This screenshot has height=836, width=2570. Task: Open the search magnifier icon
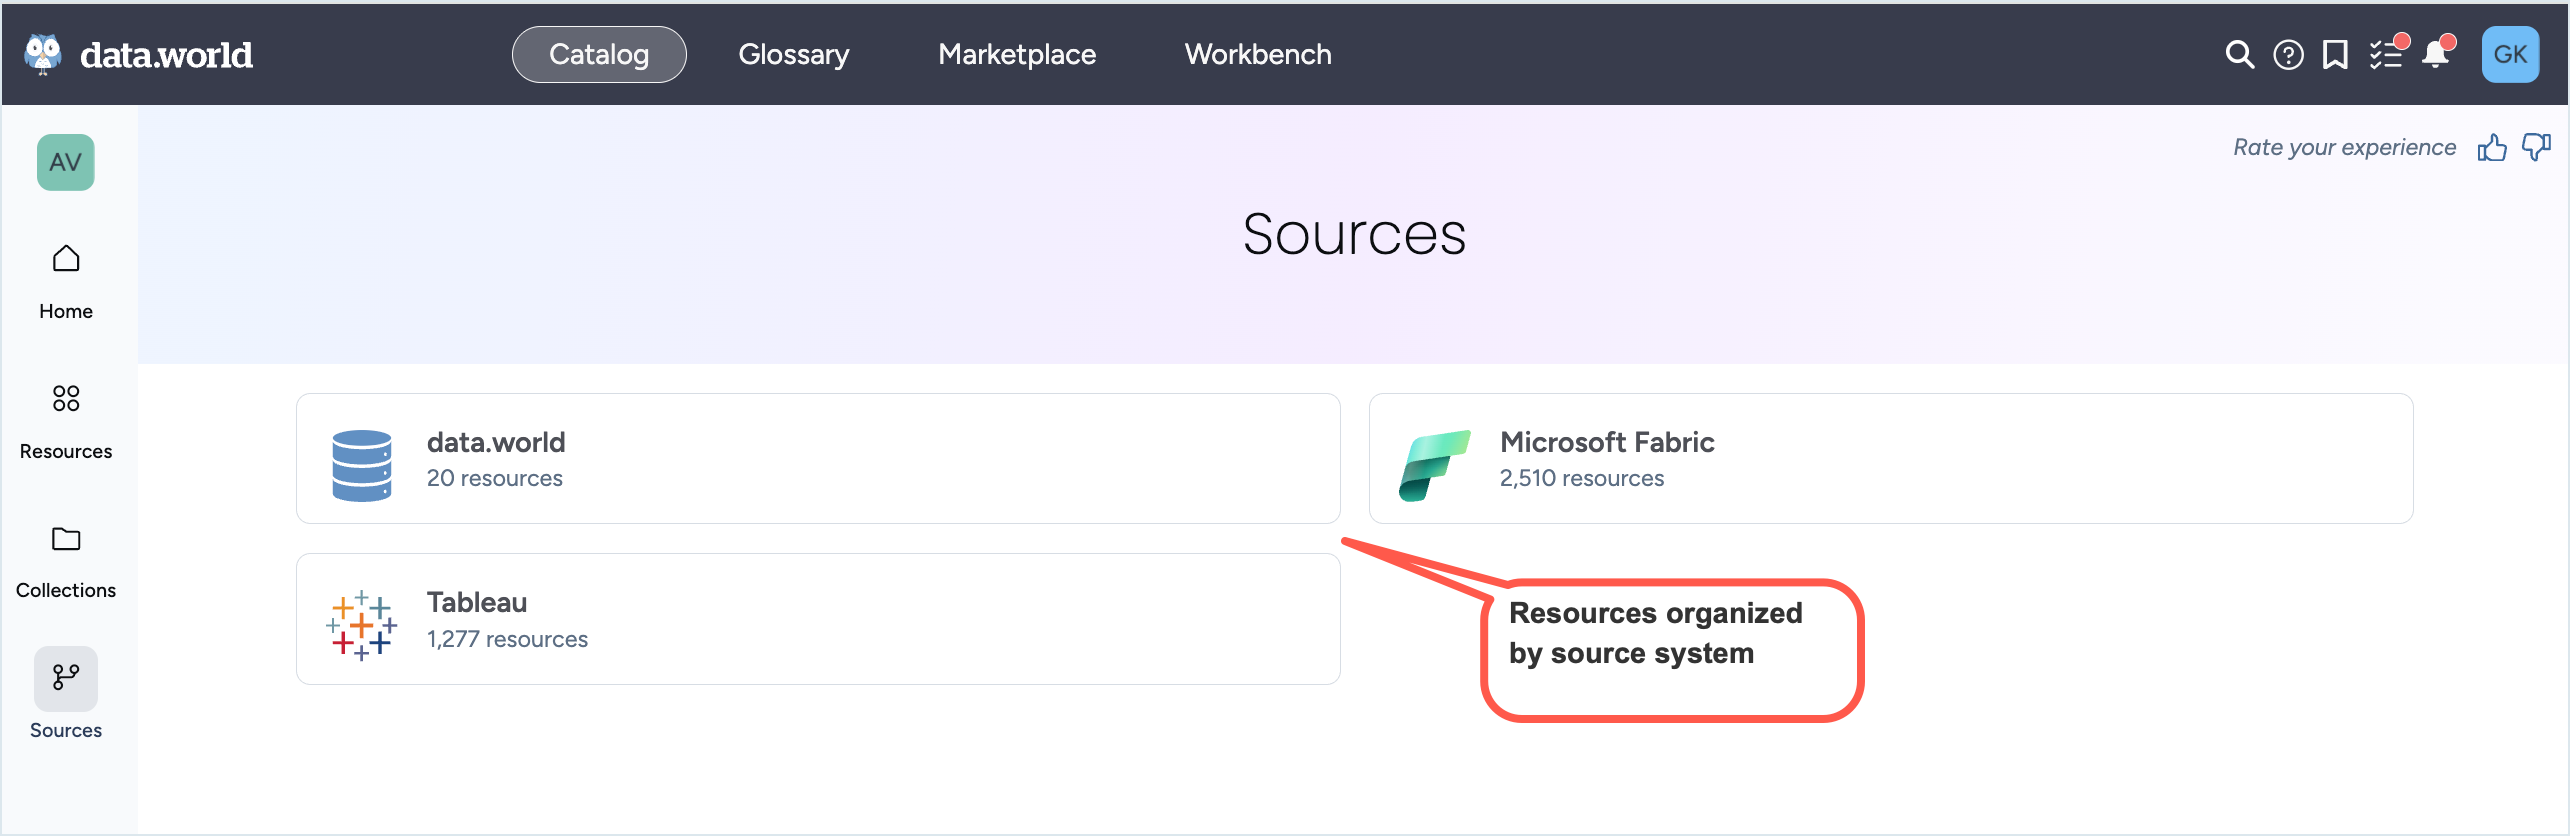(2239, 55)
